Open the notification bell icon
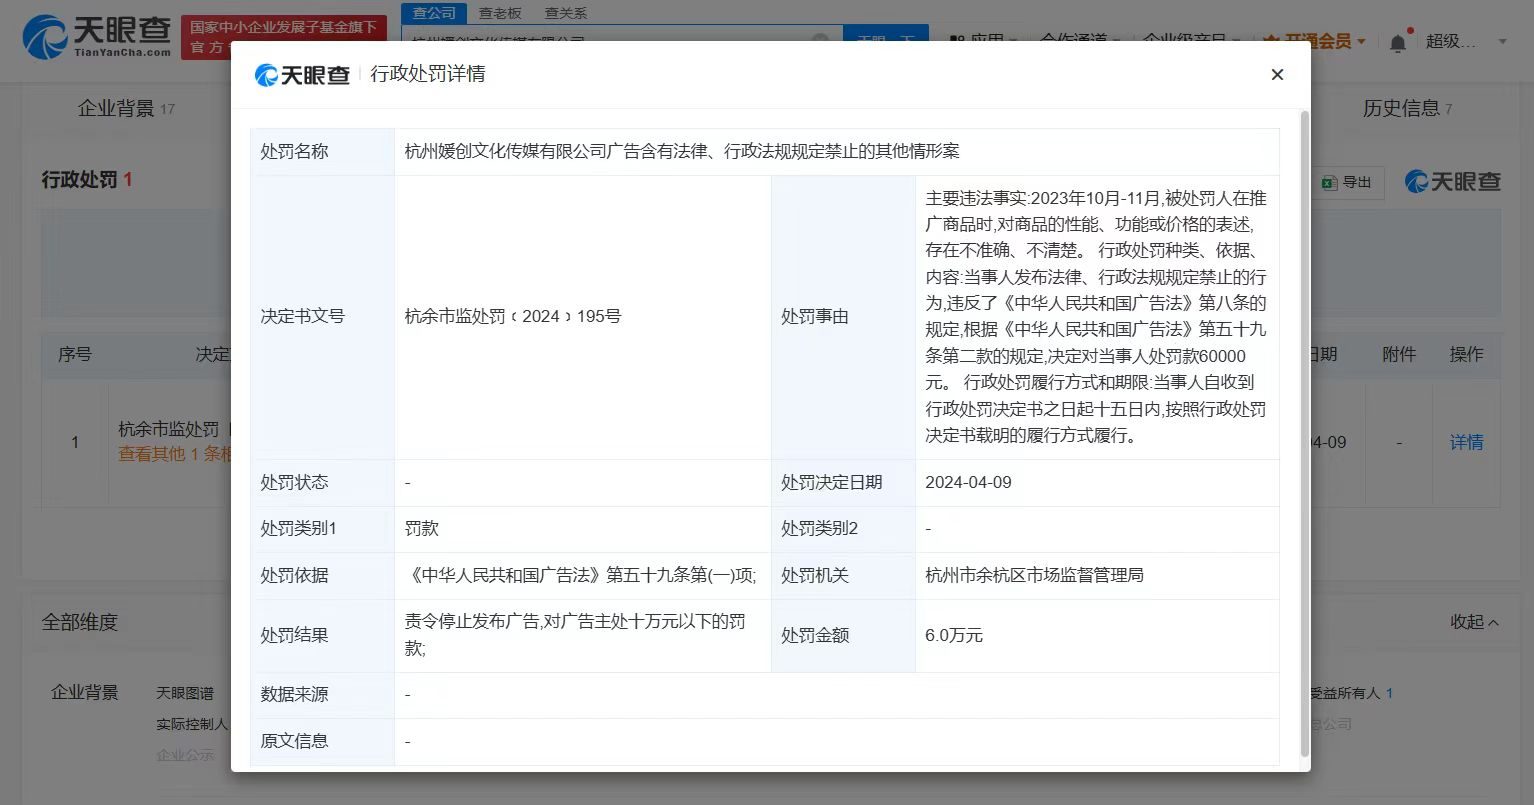Screen dimensions: 1534x805 [x=1397, y=41]
